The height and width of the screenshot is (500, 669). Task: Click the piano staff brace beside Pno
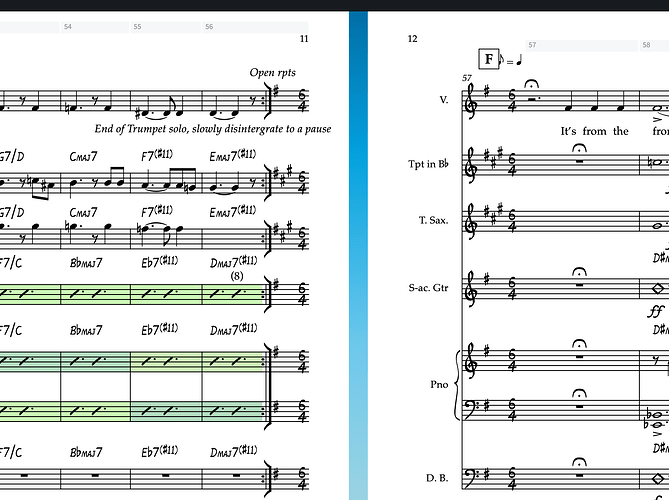point(457,385)
